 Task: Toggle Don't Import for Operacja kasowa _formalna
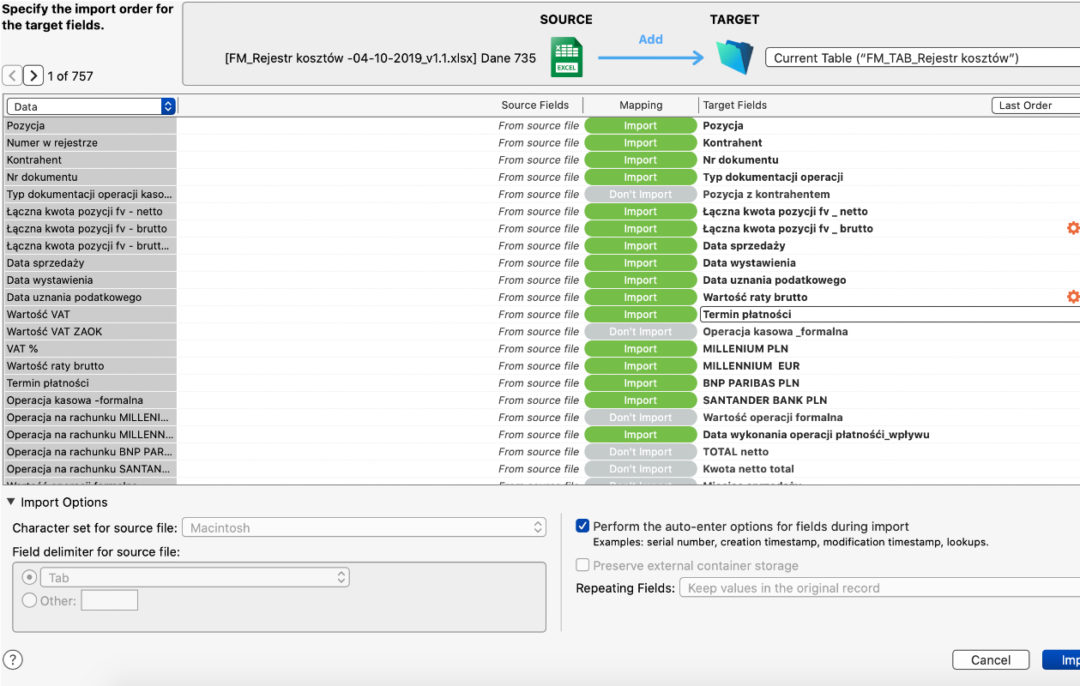[x=641, y=331]
